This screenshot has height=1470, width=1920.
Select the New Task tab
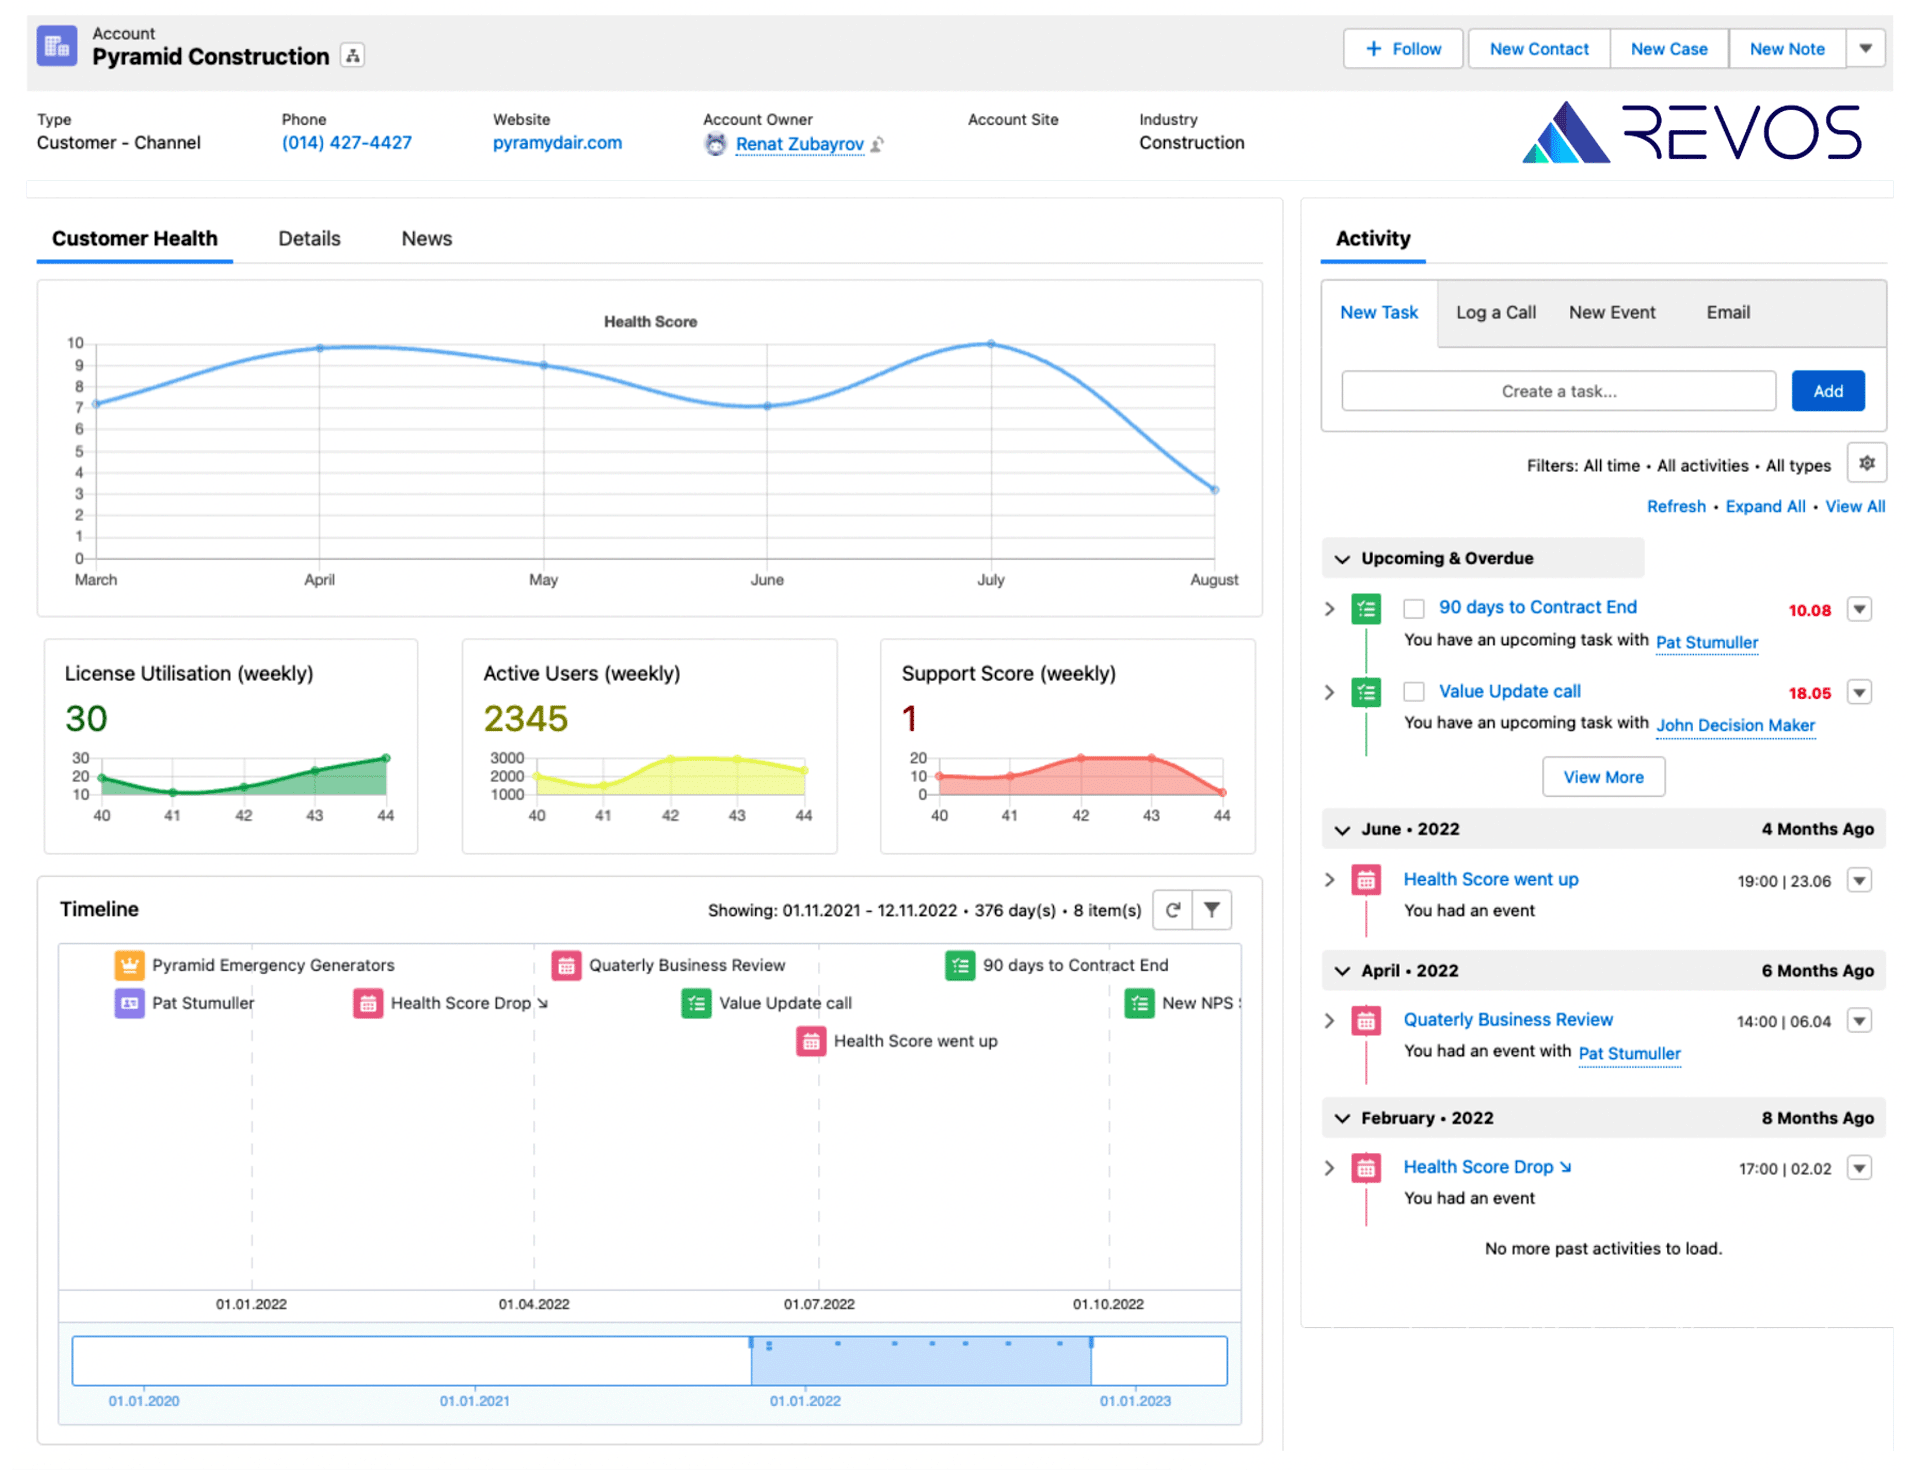[1379, 313]
